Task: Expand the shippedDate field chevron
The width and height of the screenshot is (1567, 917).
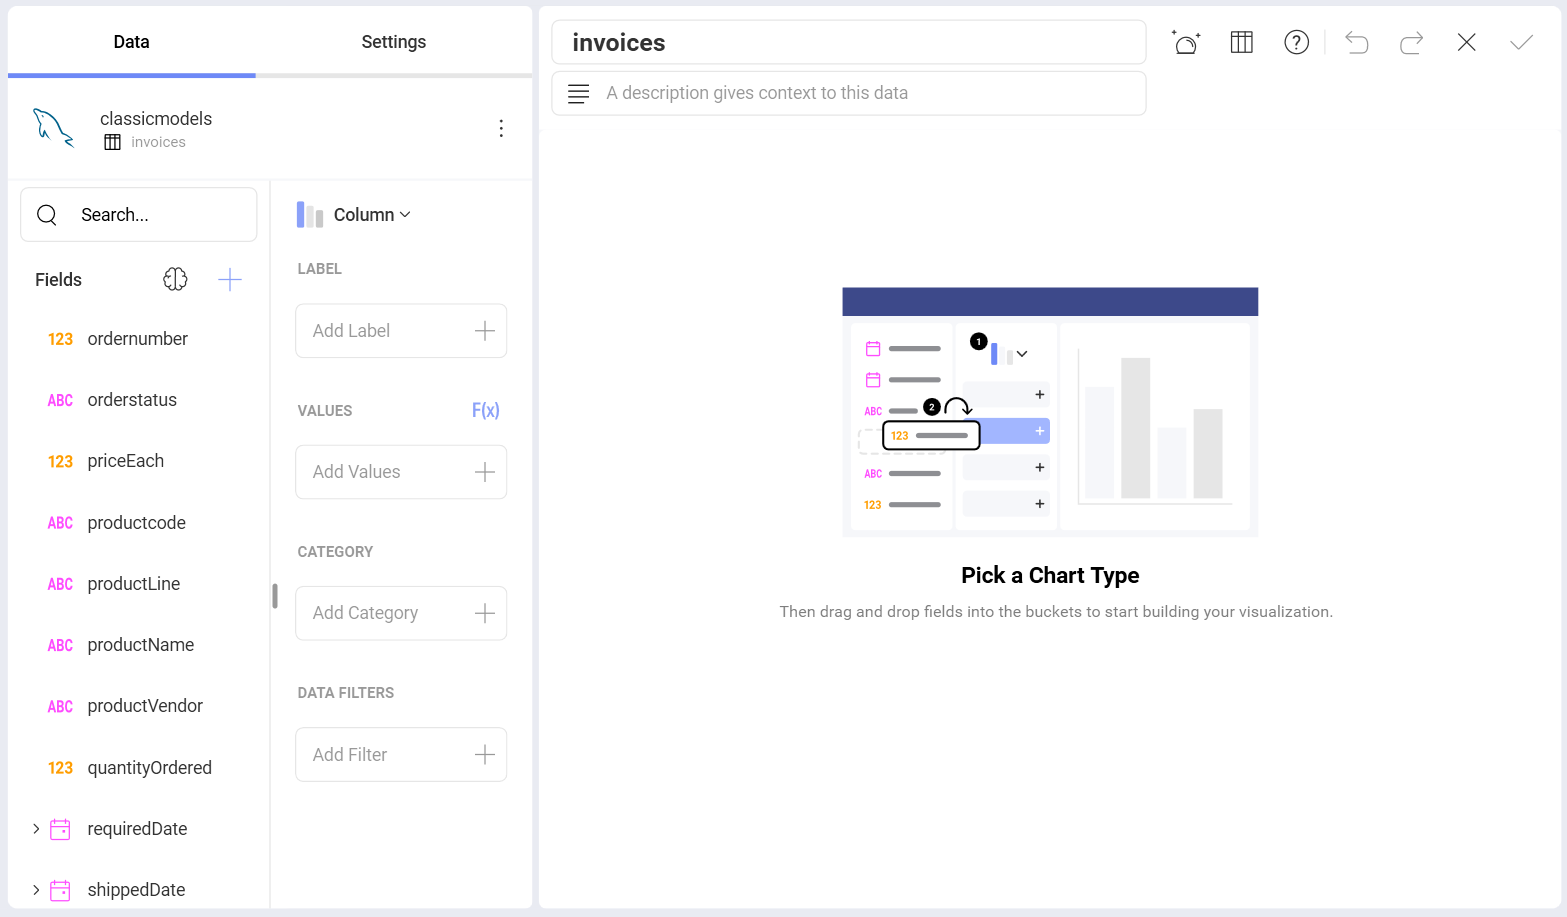Action: click(x=36, y=890)
